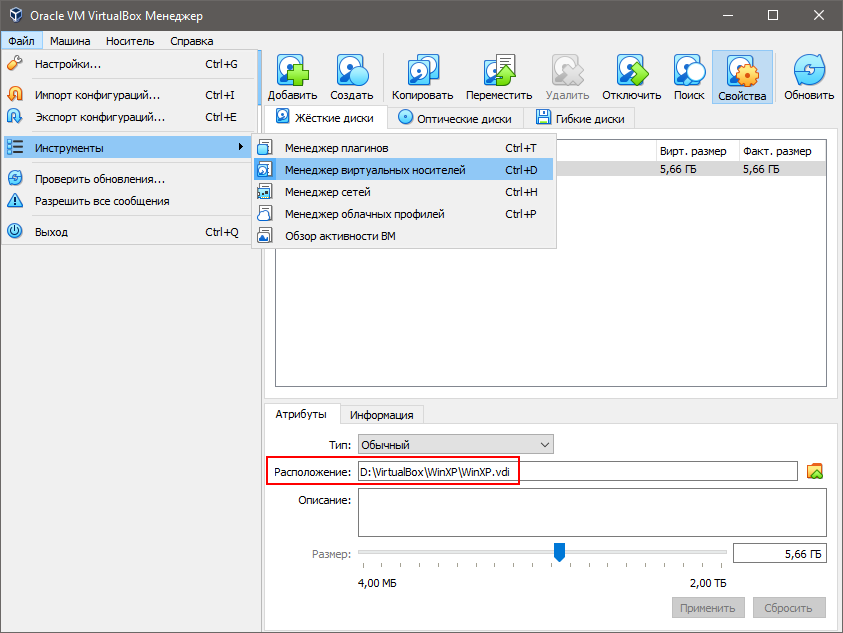The height and width of the screenshot is (633, 843).
Task: Choose Импорт конфигураций... menu entry
Action: pyautogui.click(x=128, y=95)
